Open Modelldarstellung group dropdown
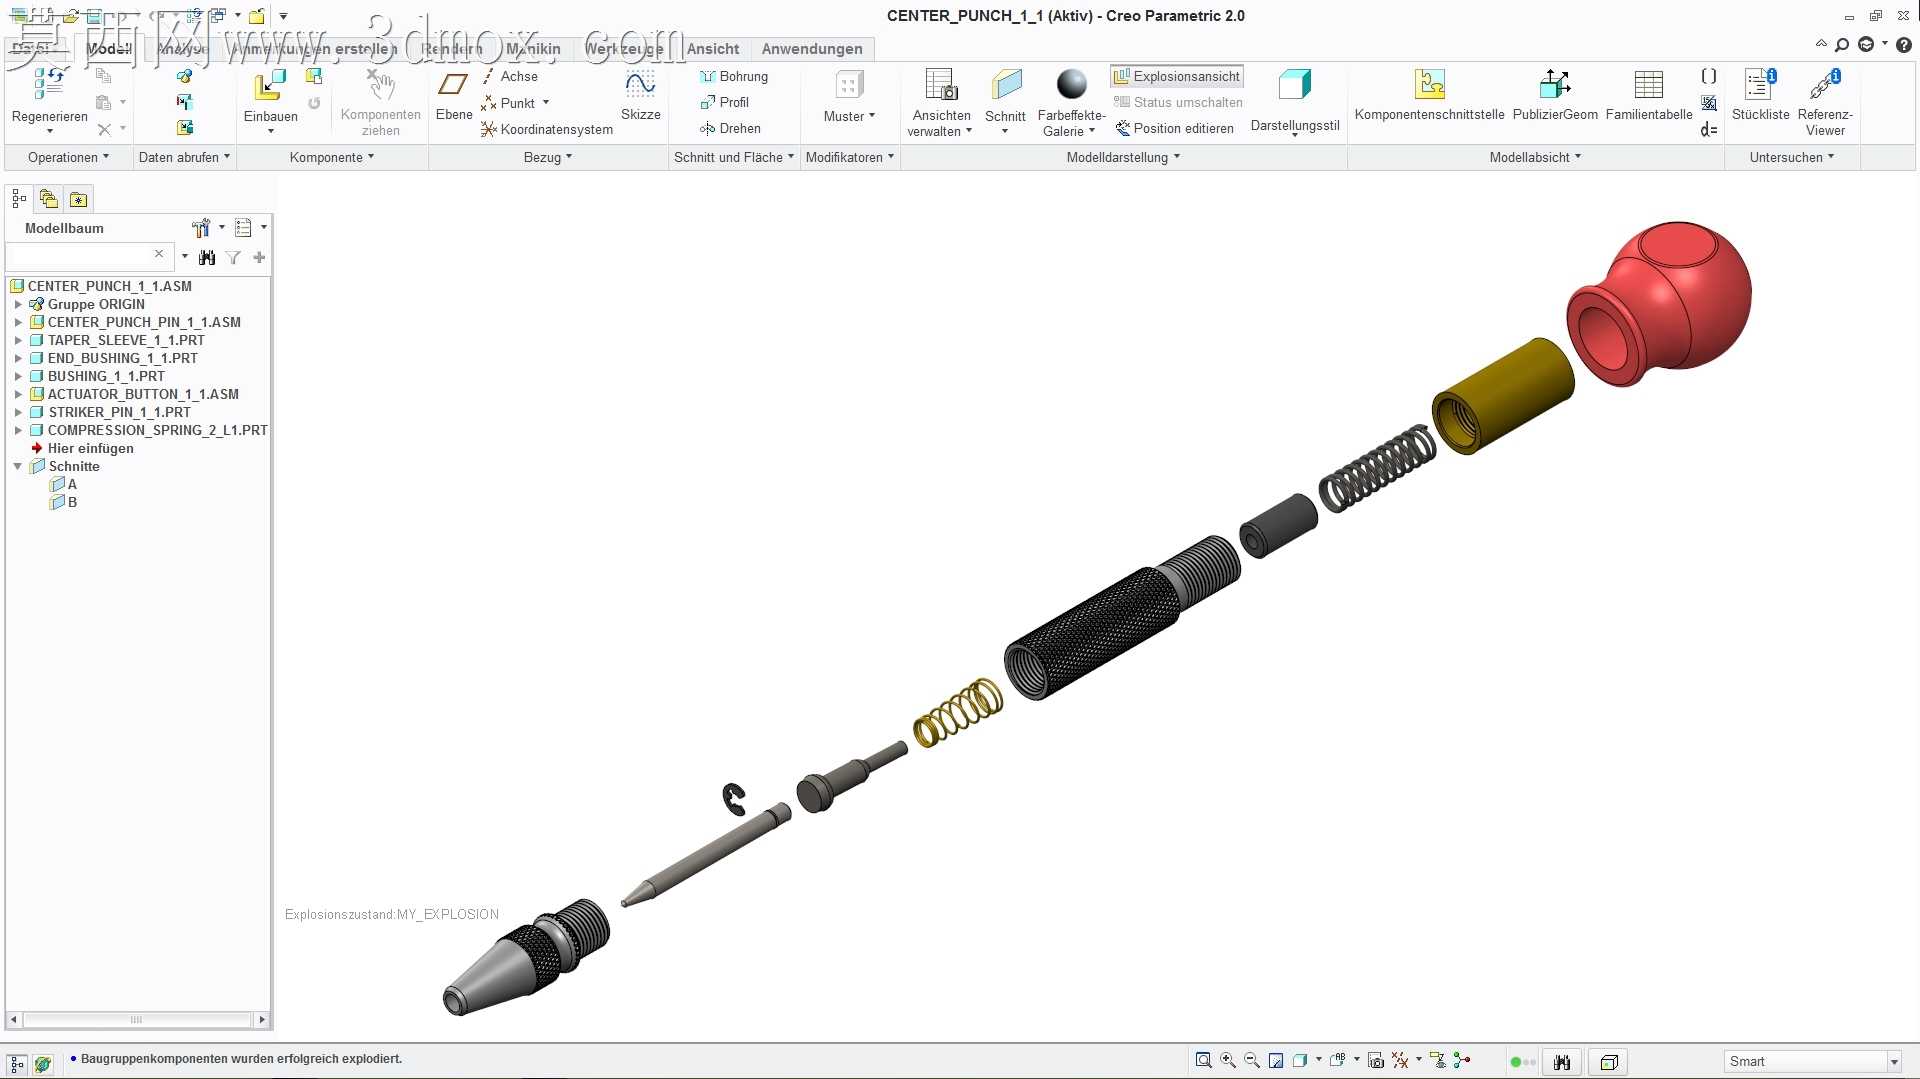 (x=1123, y=157)
